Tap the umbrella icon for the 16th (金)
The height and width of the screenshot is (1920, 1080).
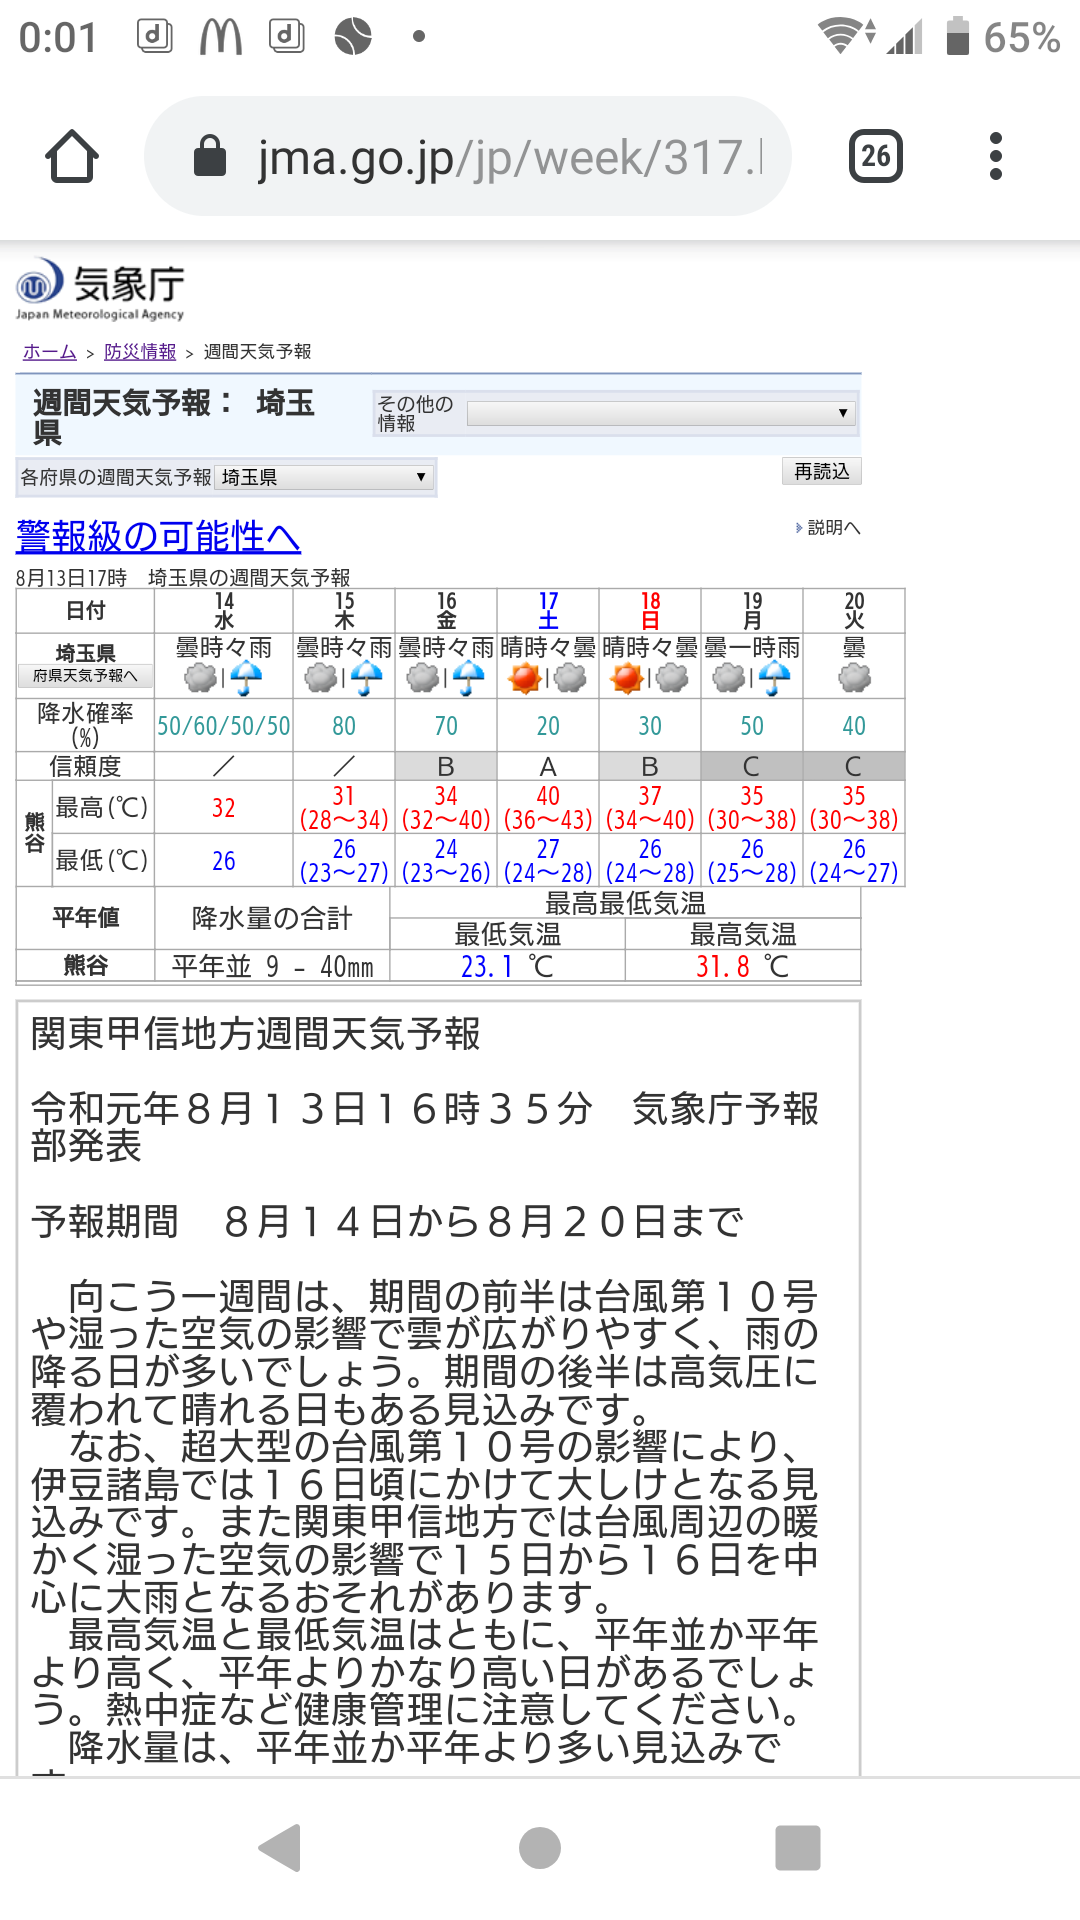[468, 679]
